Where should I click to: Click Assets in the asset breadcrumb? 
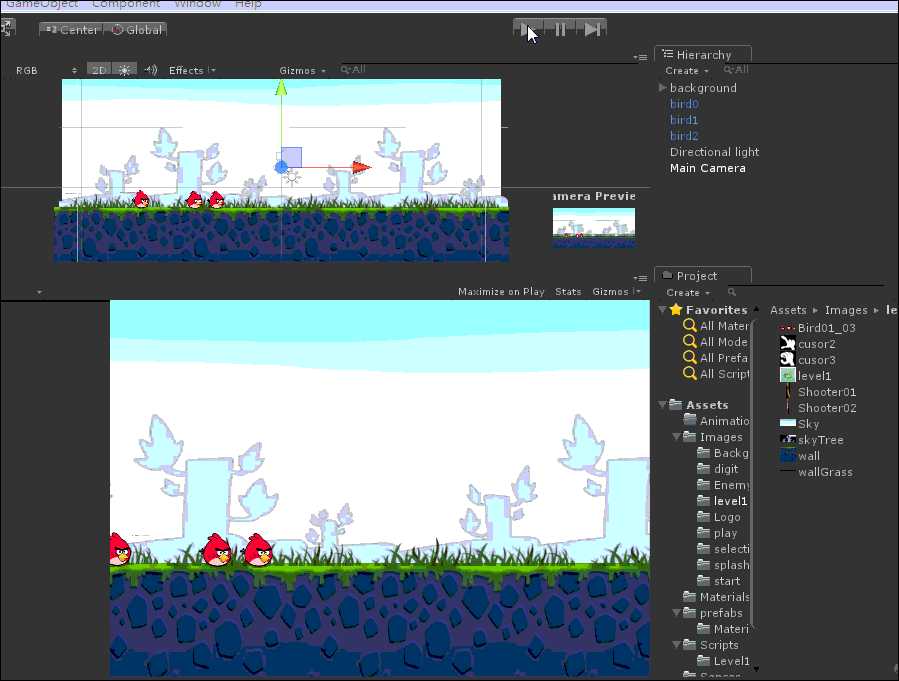788,310
